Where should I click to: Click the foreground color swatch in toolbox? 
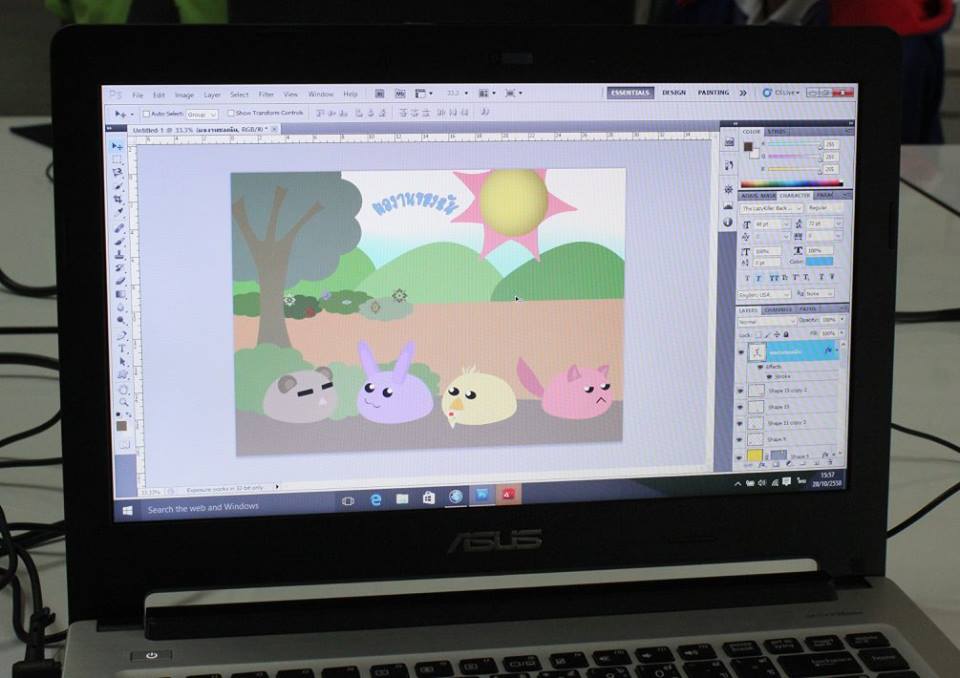click(x=121, y=425)
